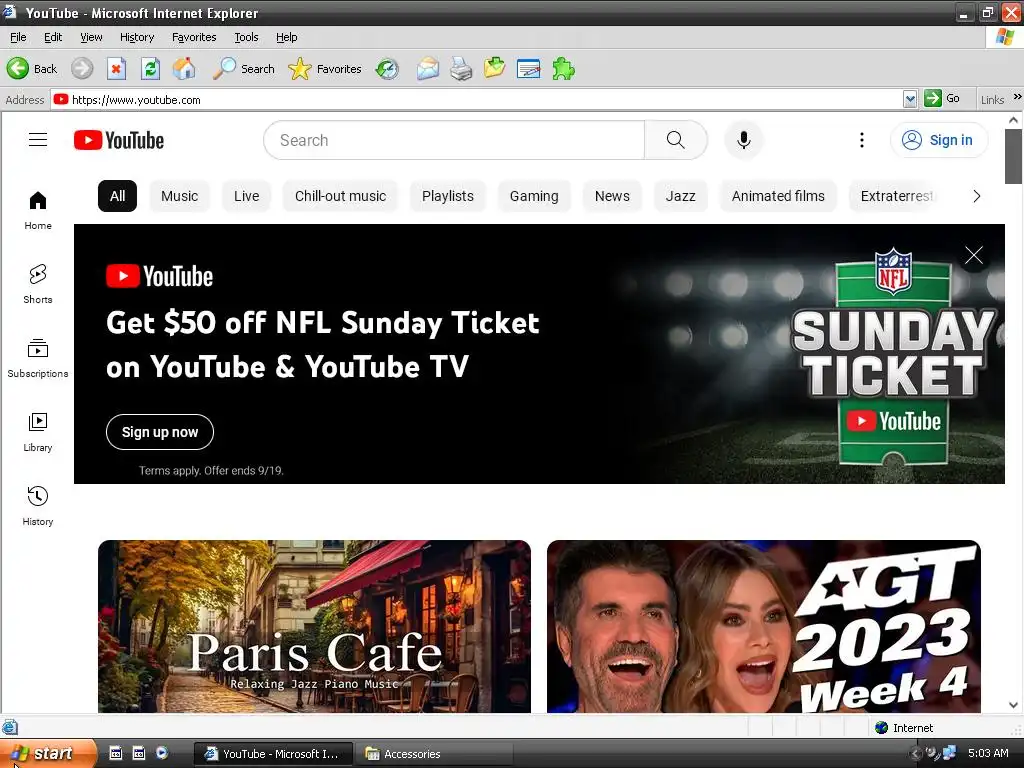This screenshot has width=1024, height=768.
Task: Select the Live category chip
Action: (x=246, y=196)
